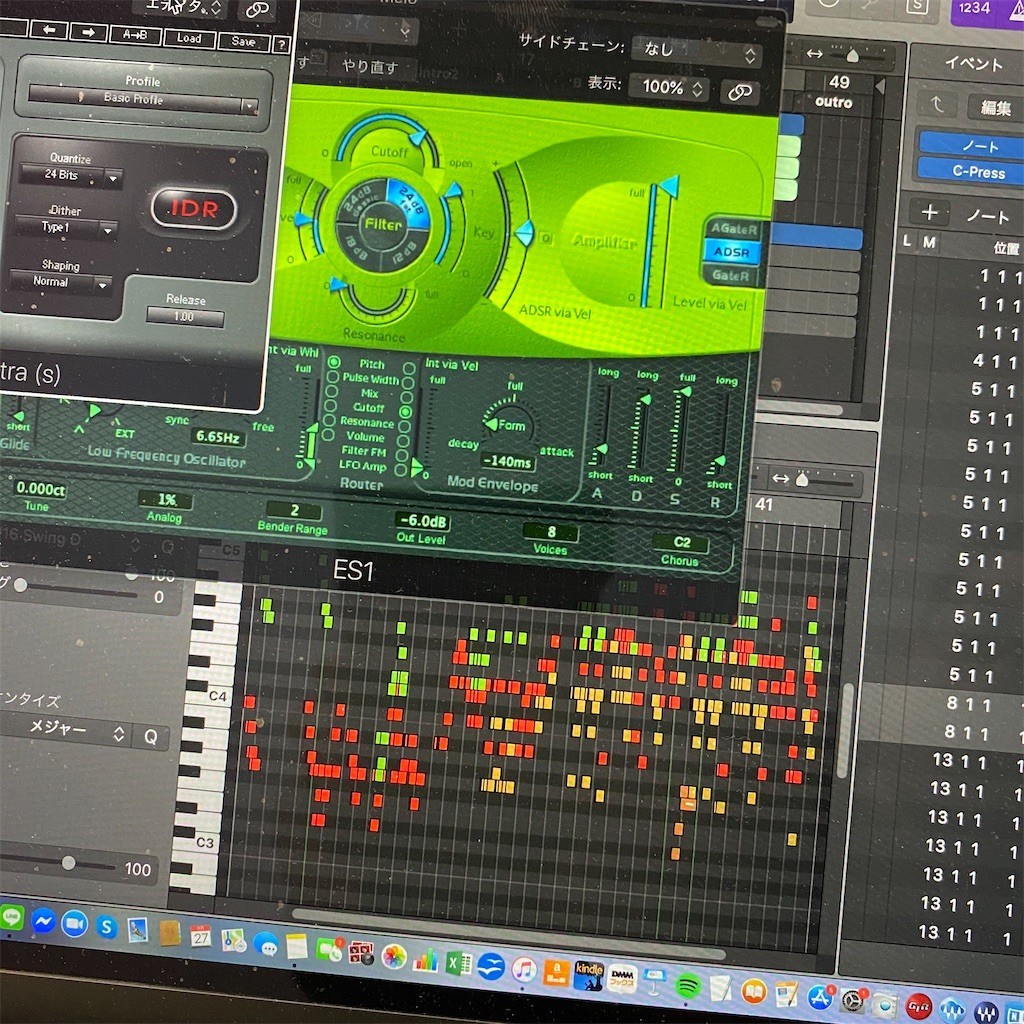This screenshot has height=1024, width=1024.
Task: Click the plus icon in the event list
Action: (930, 212)
